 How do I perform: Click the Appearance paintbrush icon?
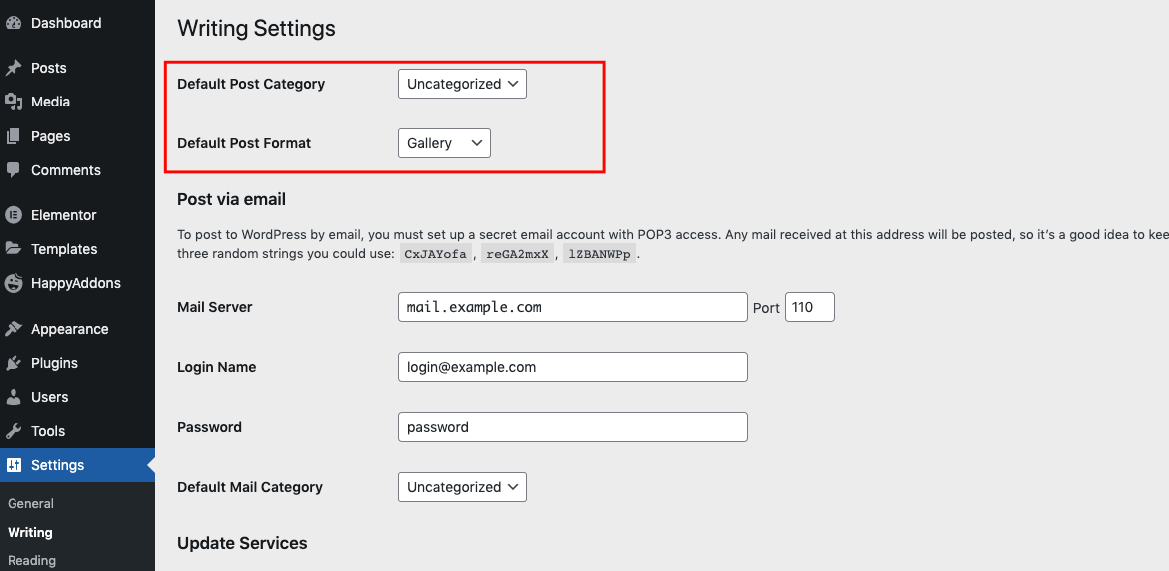pos(13,329)
